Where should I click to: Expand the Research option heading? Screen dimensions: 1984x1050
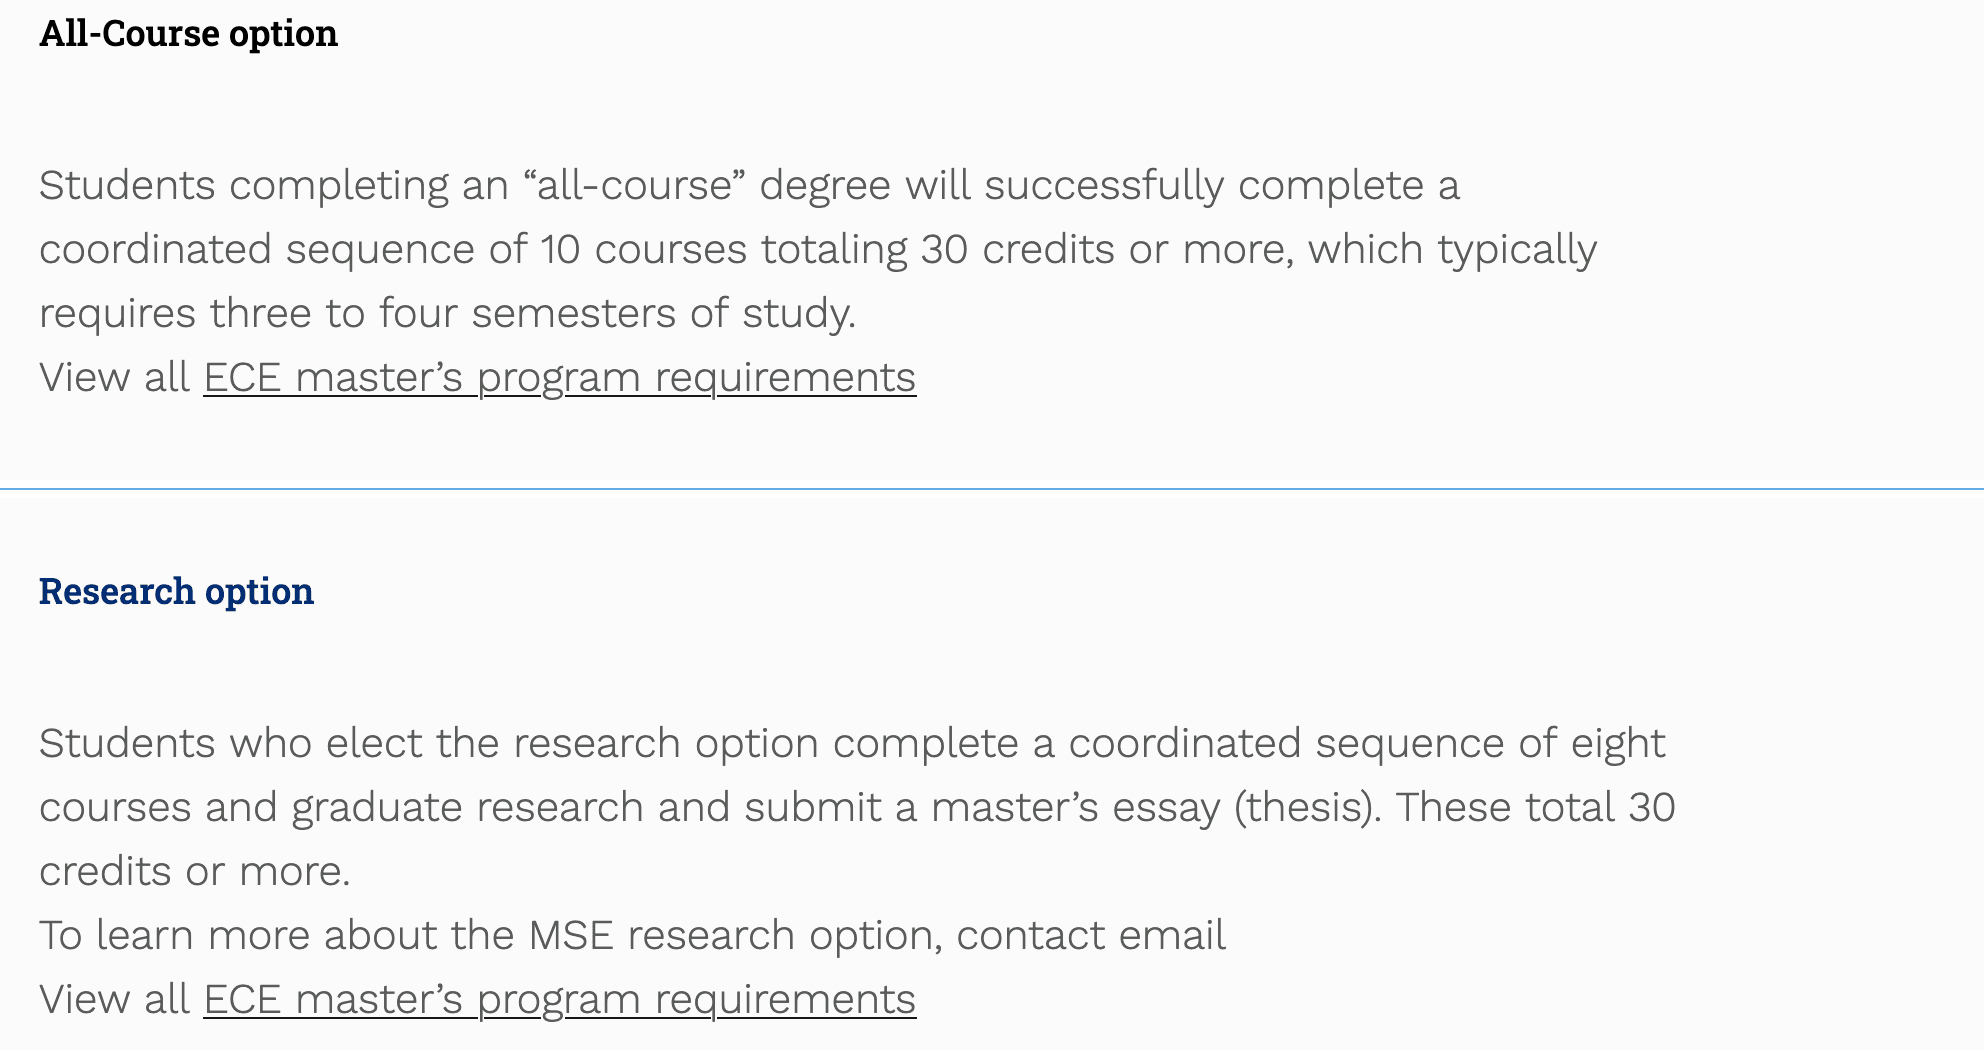[x=176, y=591]
